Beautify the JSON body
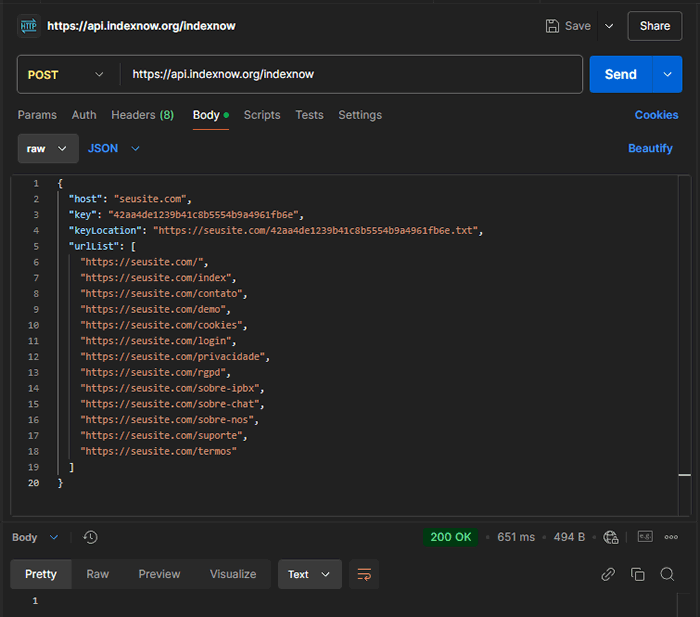This screenshot has width=700, height=617. tap(650, 148)
